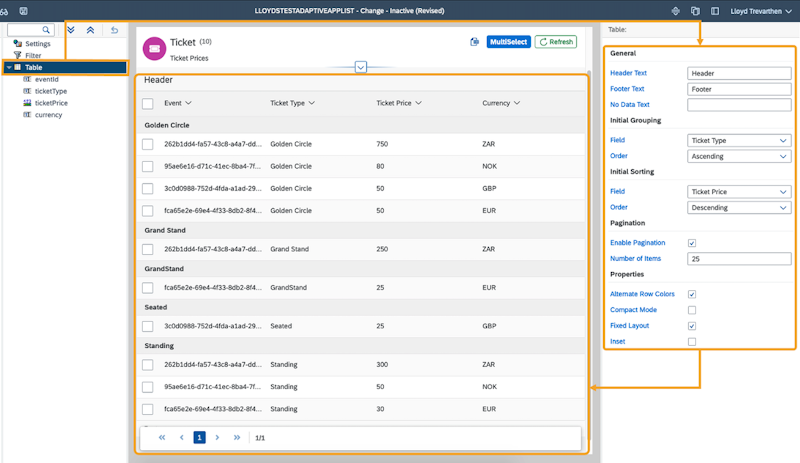Viewport: 800px width, 463px height.
Task: Enable the Inset checkbox
Action: 692,342
